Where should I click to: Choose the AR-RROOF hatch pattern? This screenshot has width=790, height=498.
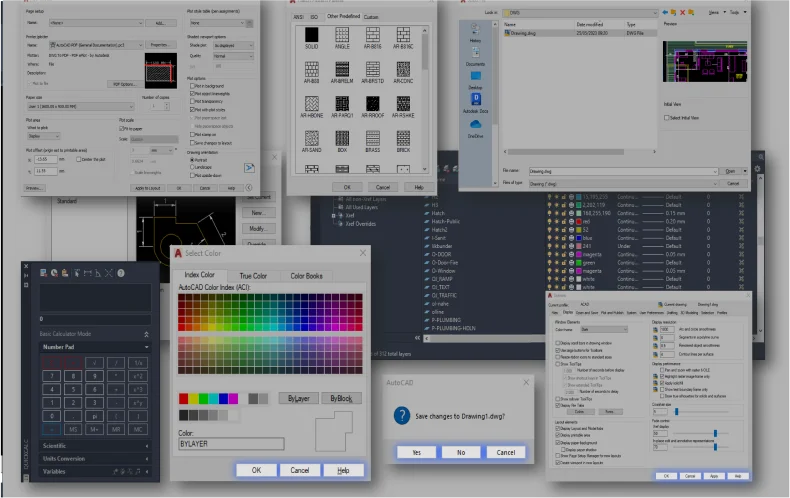coord(372,104)
